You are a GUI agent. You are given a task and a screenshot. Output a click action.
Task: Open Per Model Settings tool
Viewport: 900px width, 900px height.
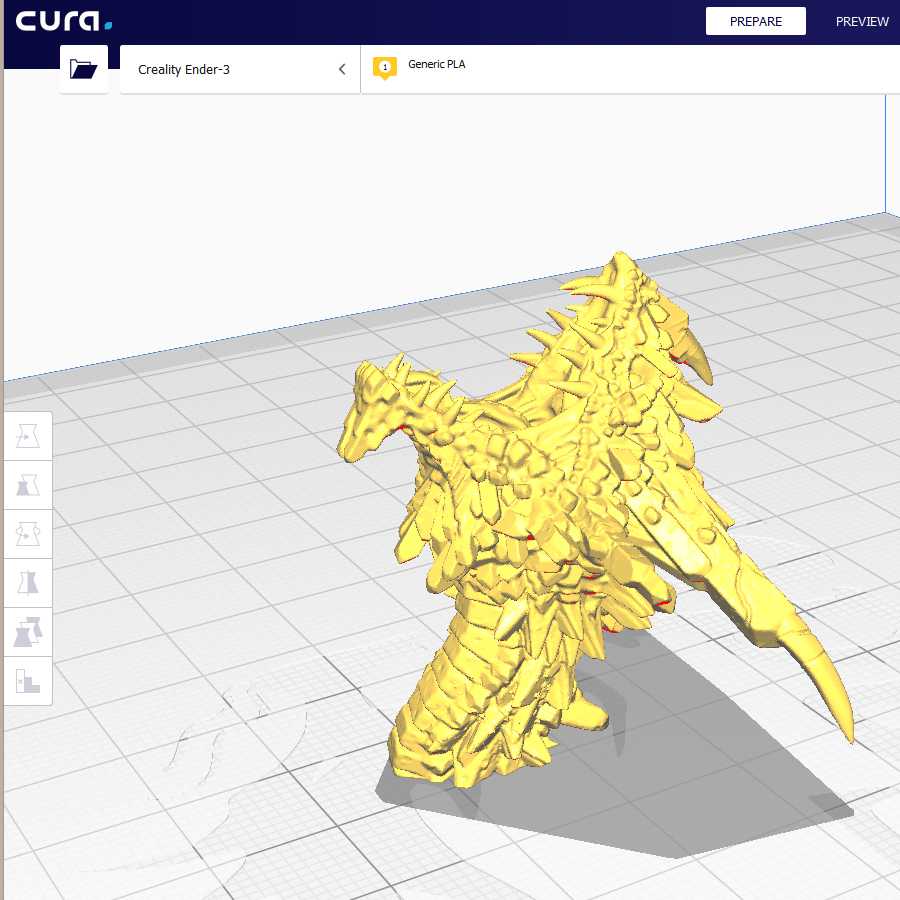coord(28,632)
